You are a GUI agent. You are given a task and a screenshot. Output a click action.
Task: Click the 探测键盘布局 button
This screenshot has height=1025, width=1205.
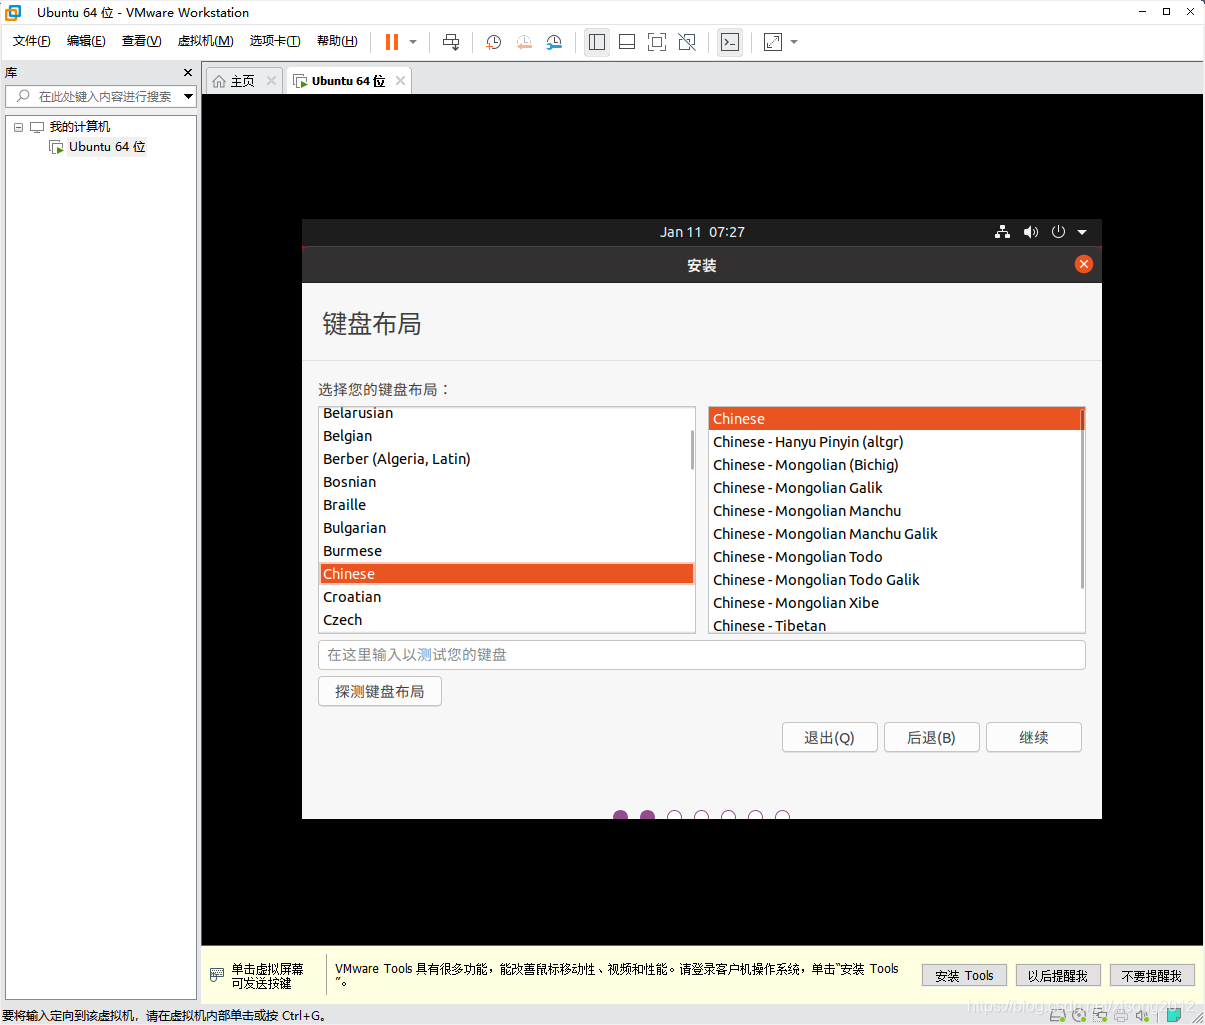[380, 692]
